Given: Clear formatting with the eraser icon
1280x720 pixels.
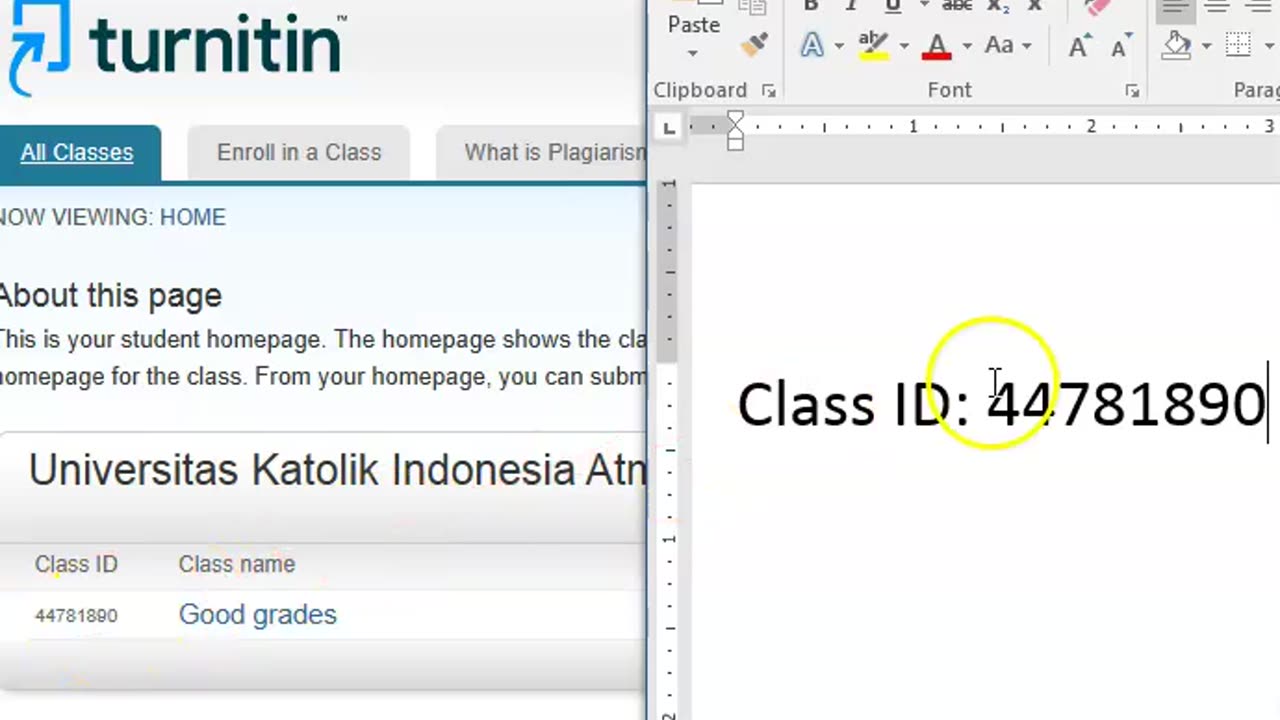Looking at the screenshot, I should coord(1097,7).
